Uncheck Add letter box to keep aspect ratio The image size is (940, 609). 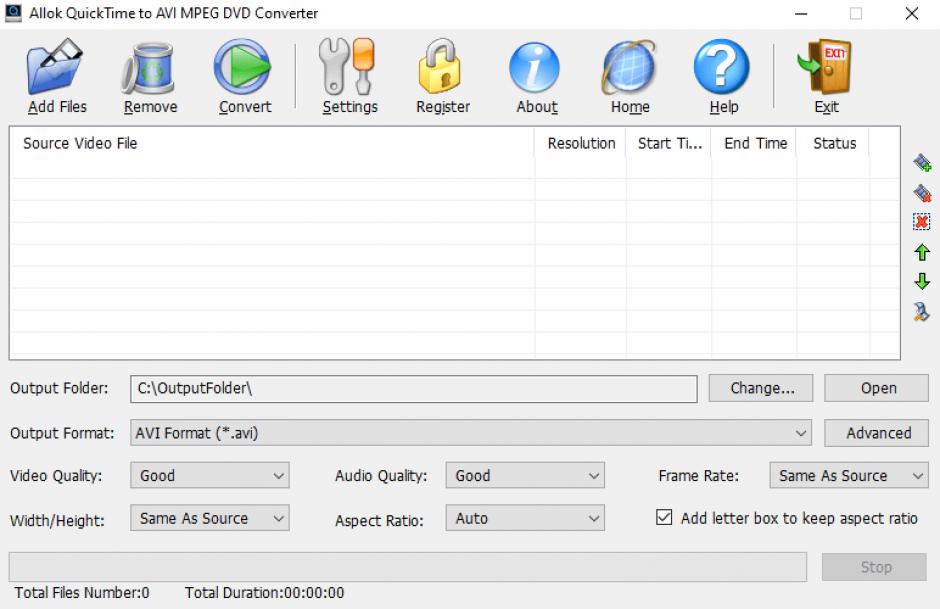(664, 518)
